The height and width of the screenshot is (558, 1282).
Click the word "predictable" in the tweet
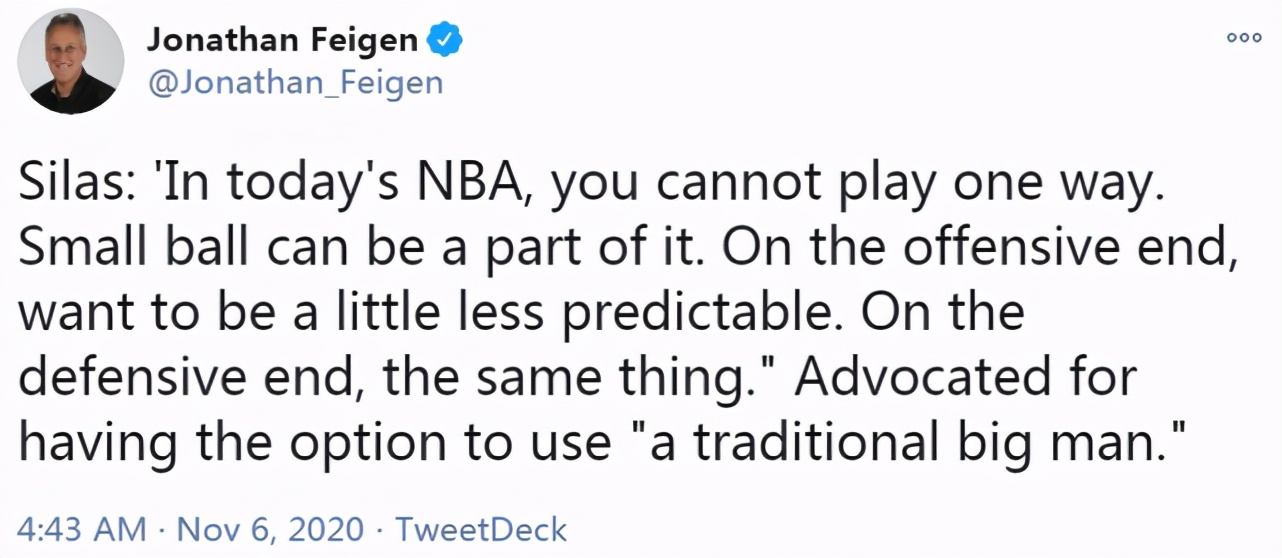tap(694, 314)
